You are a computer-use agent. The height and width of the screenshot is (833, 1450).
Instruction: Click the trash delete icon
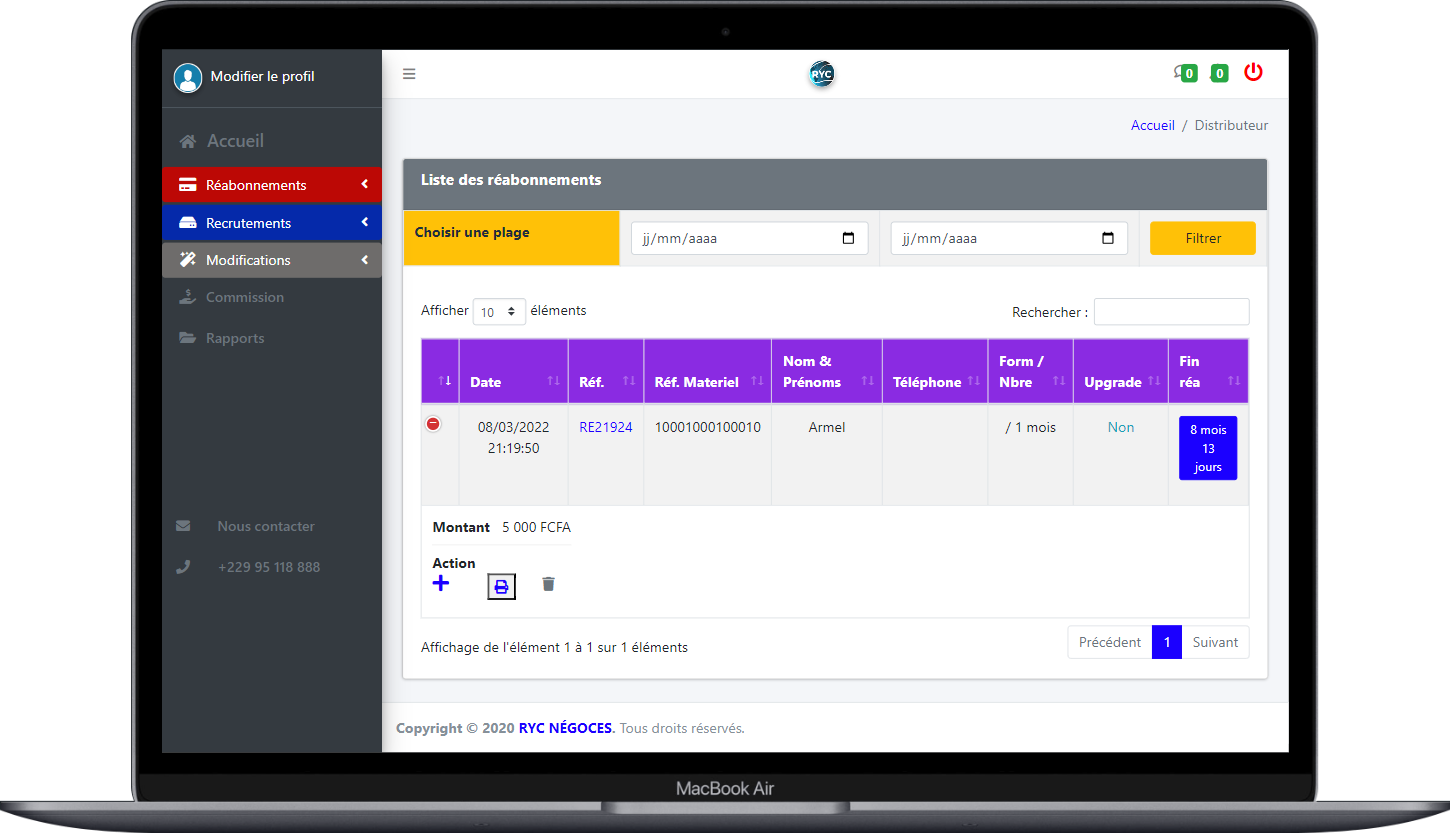(548, 584)
